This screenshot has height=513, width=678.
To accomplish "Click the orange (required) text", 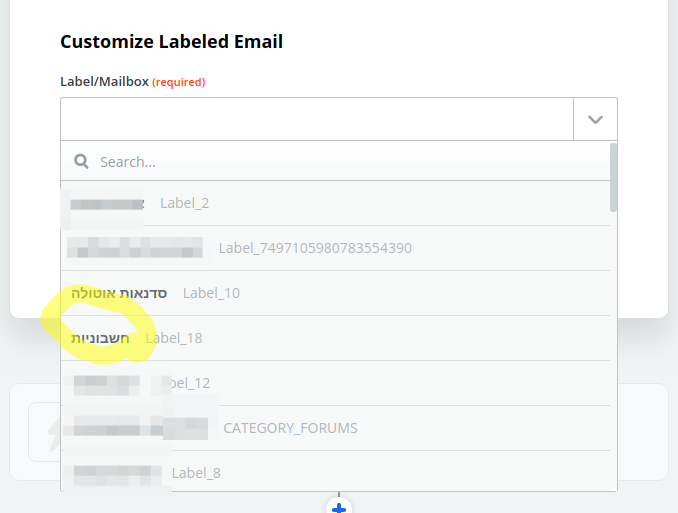I will [x=179, y=82].
